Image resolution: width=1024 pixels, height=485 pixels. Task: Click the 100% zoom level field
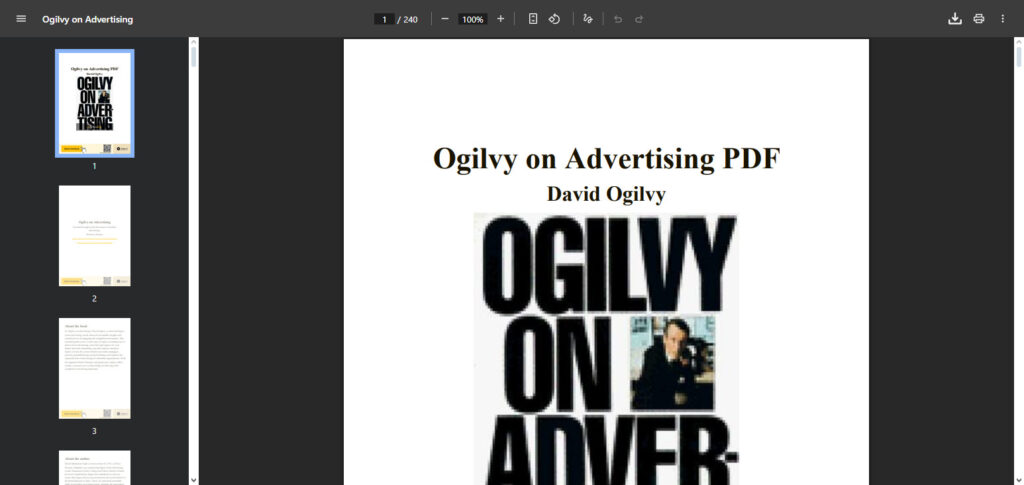[x=472, y=20]
